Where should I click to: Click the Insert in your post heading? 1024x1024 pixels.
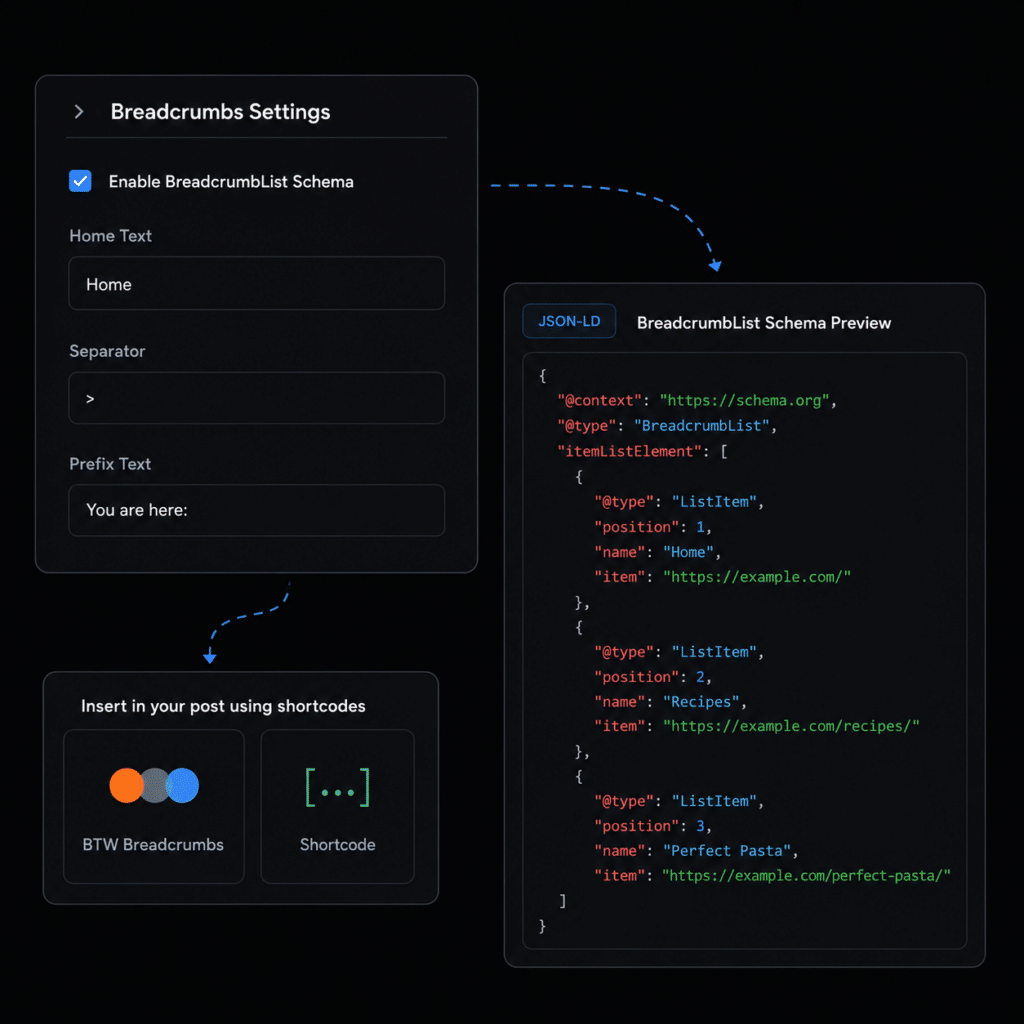pyautogui.click(x=223, y=706)
